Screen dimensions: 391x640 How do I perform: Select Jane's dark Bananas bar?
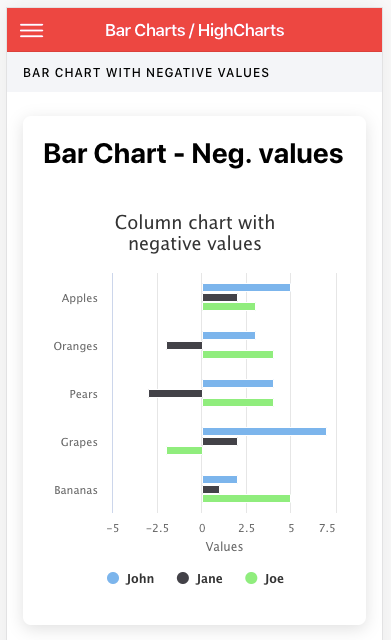pos(211,489)
